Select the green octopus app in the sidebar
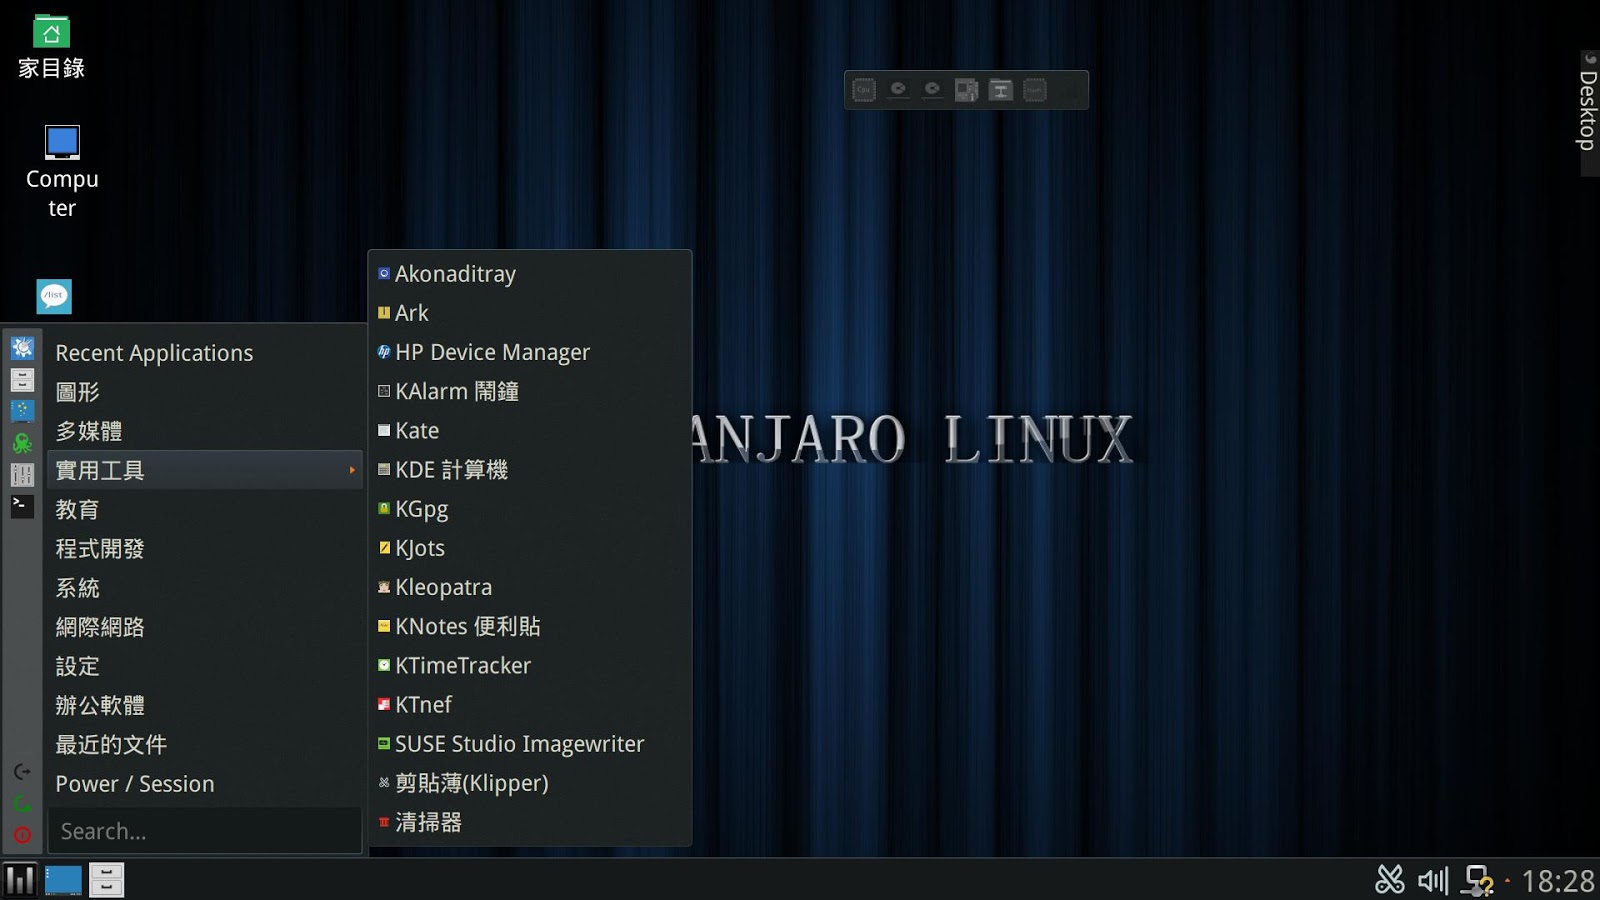 pos(21,443)
